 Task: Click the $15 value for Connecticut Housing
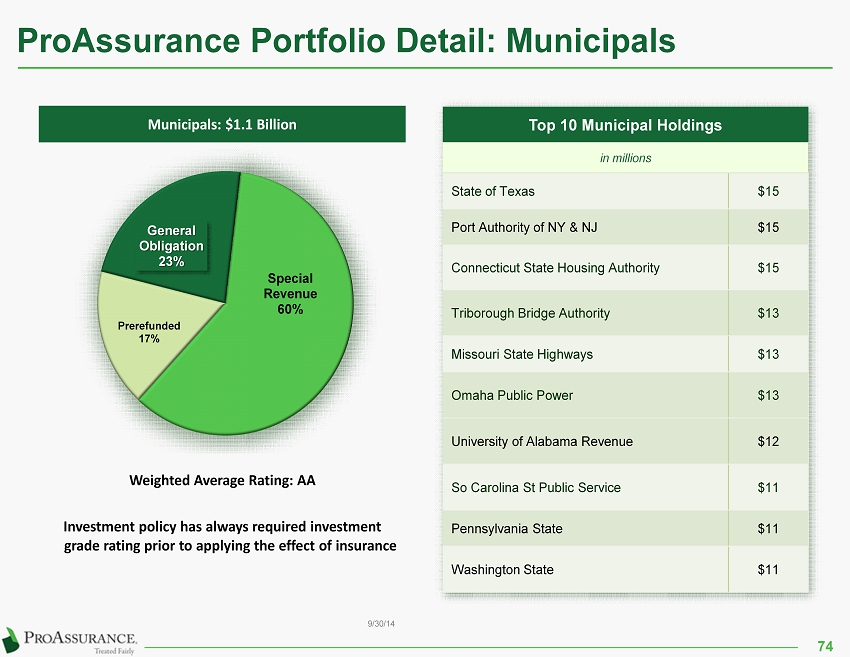coord(768,268)
